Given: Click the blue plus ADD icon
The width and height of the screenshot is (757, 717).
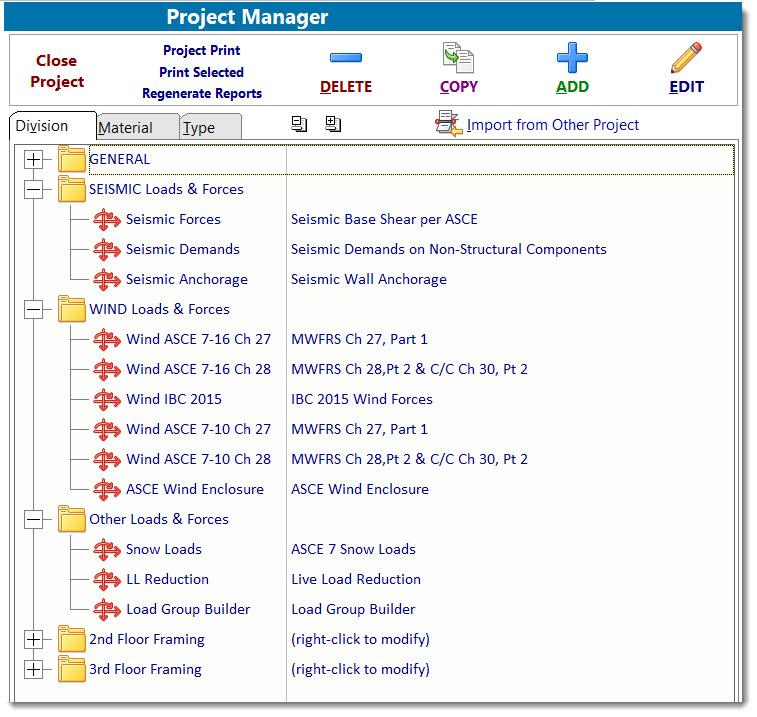Looking at the screenshot, I should tap(572, 58).
